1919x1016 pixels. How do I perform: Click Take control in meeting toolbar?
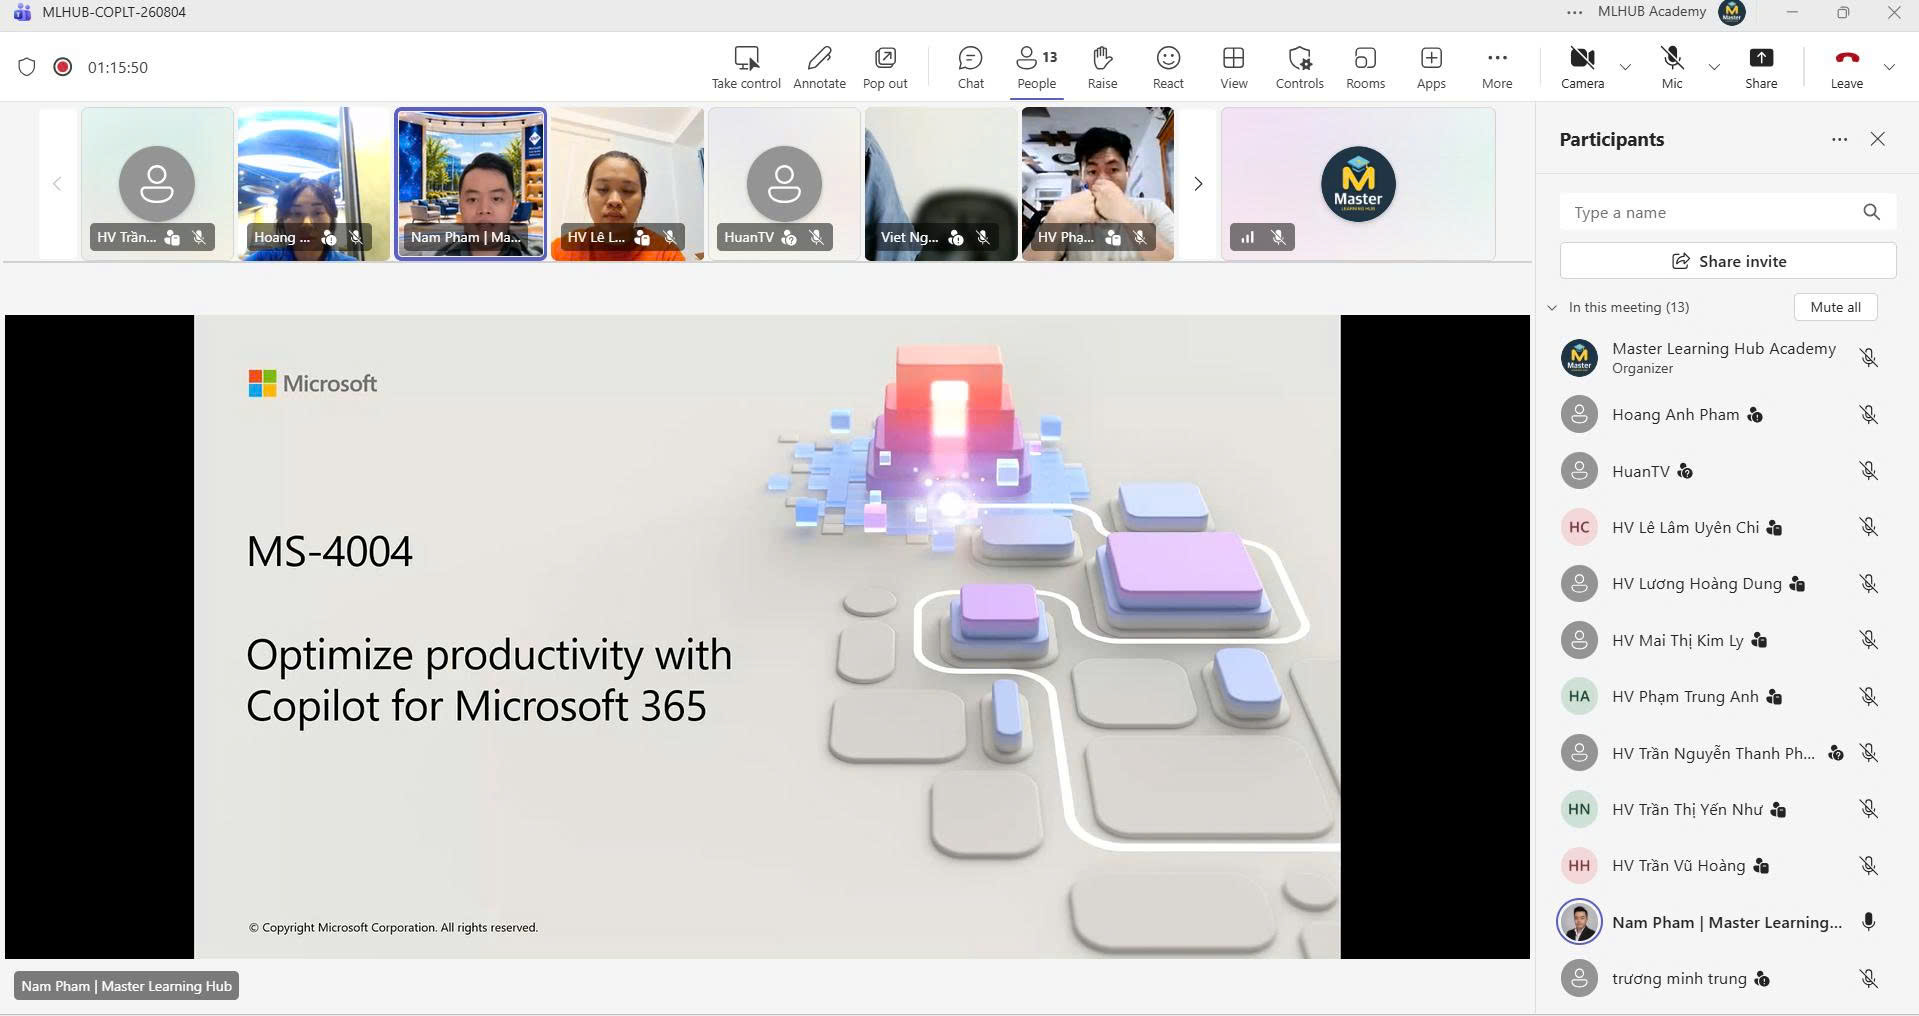746,67
